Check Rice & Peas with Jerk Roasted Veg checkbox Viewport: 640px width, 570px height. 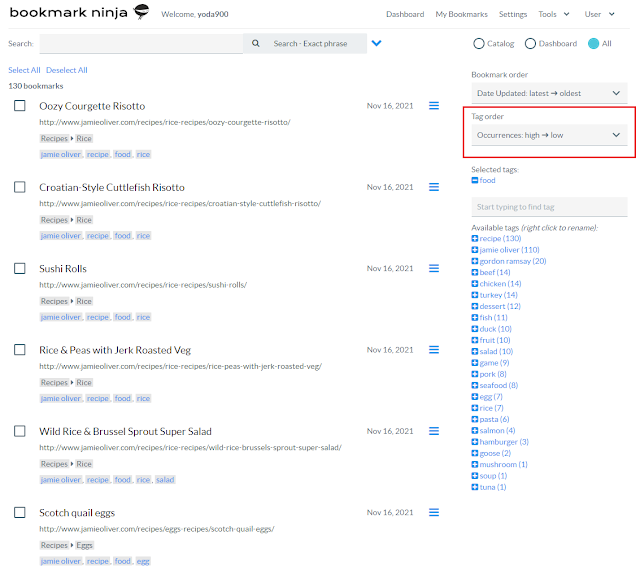coord(20,350)
